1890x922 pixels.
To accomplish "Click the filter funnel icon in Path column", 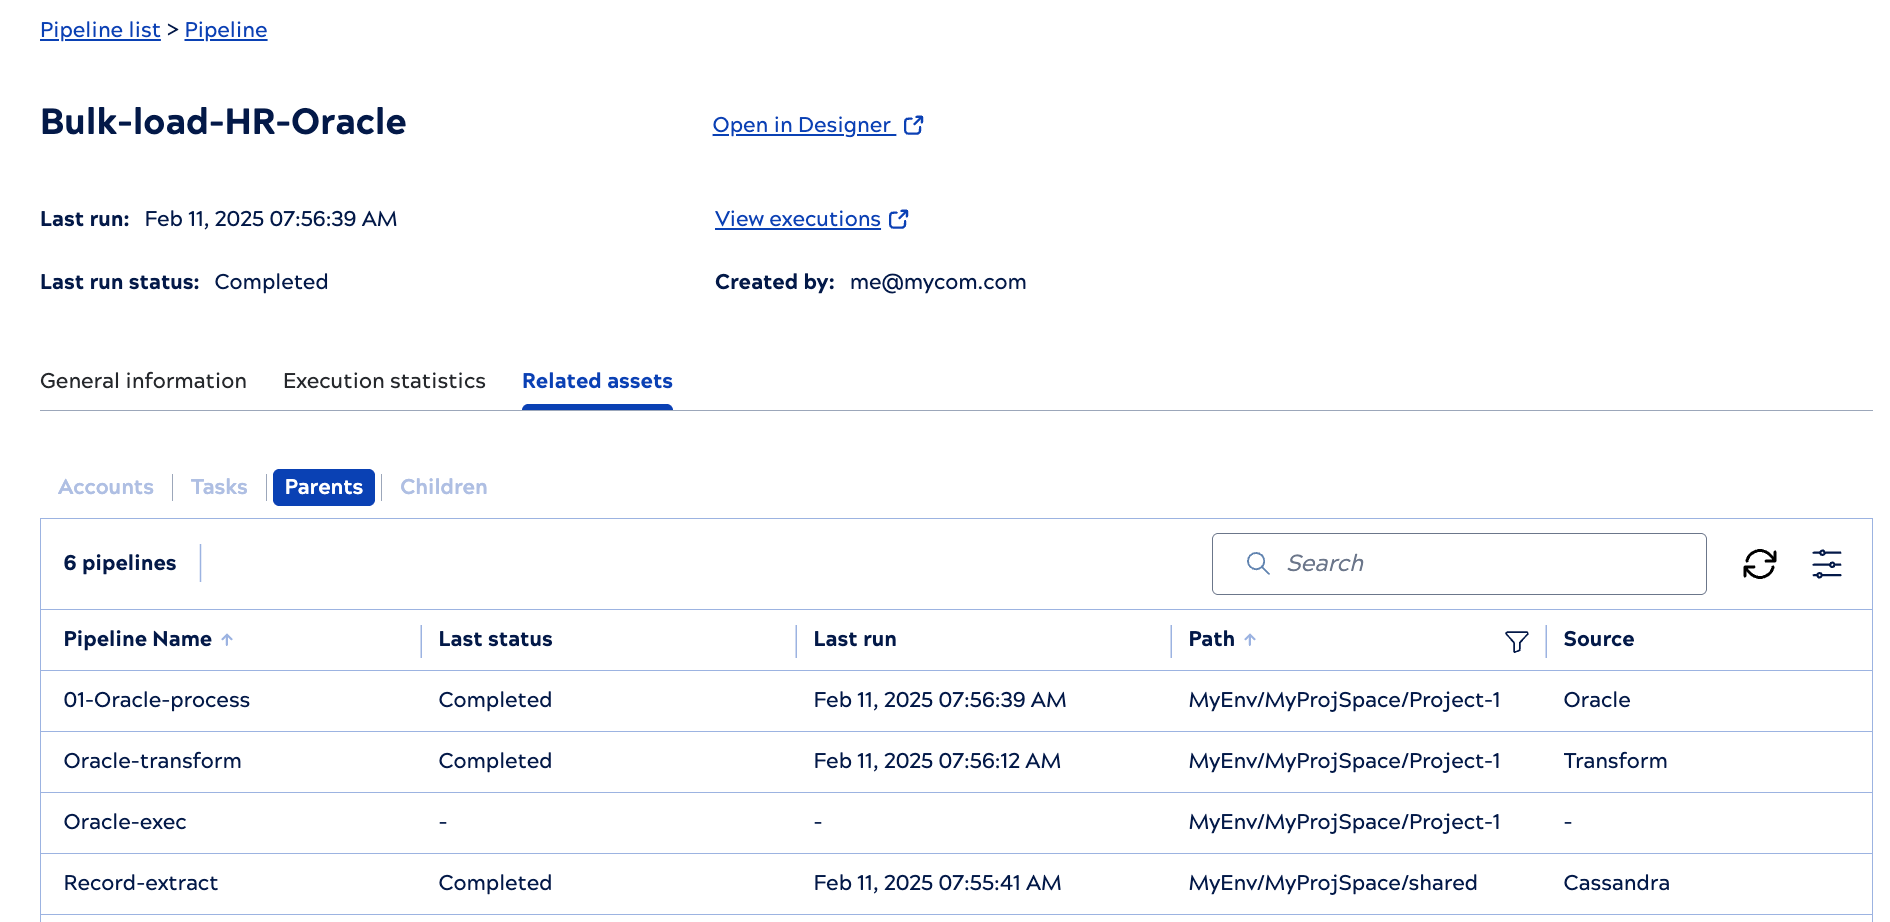I will point(1517,640).
